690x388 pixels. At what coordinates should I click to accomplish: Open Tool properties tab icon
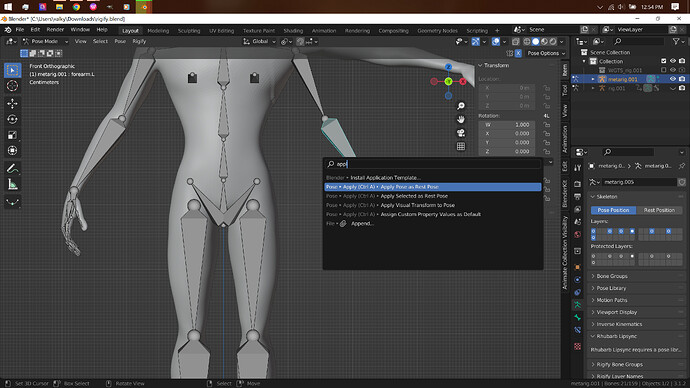pyautogui.click(x=578, y=168)
